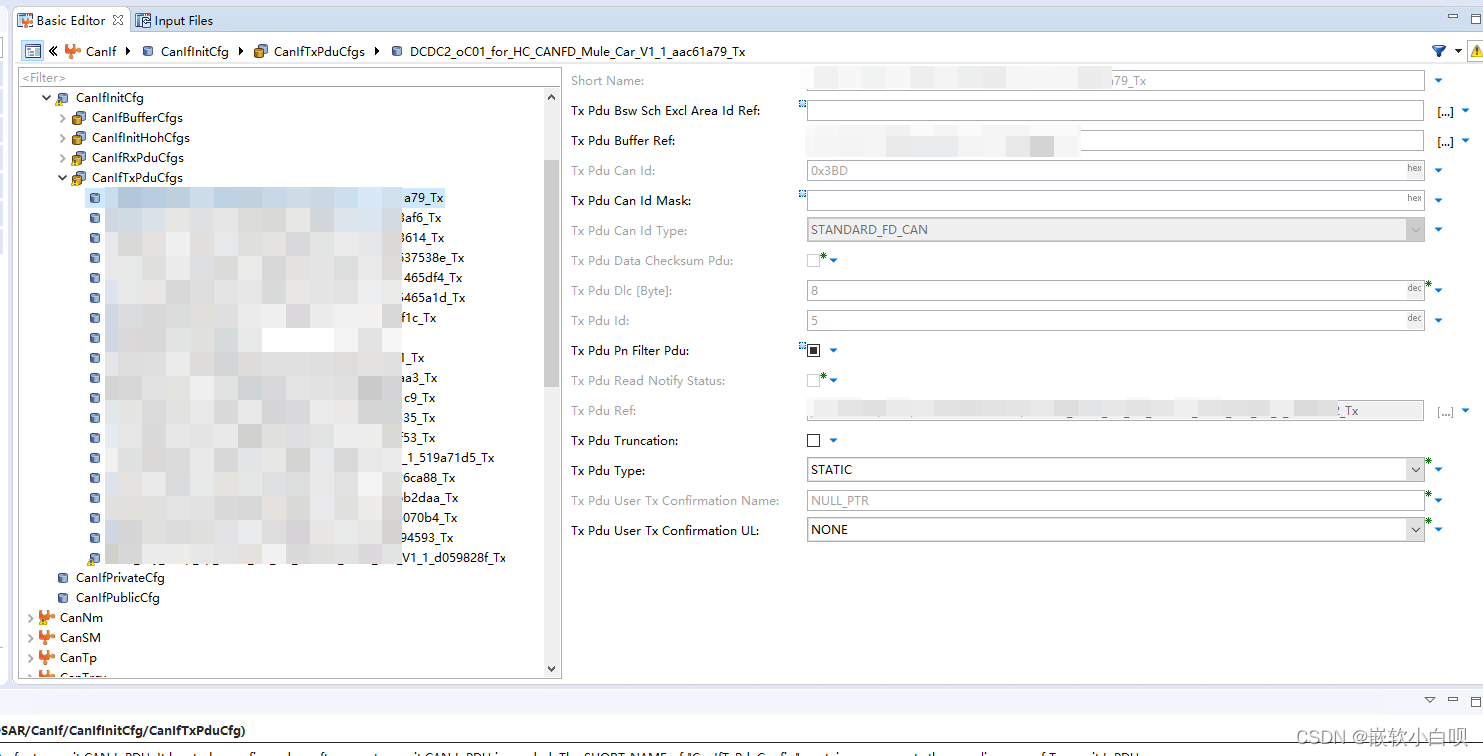
Task: Close the Basic Editor tab
Action: click(x=119, y=20)
